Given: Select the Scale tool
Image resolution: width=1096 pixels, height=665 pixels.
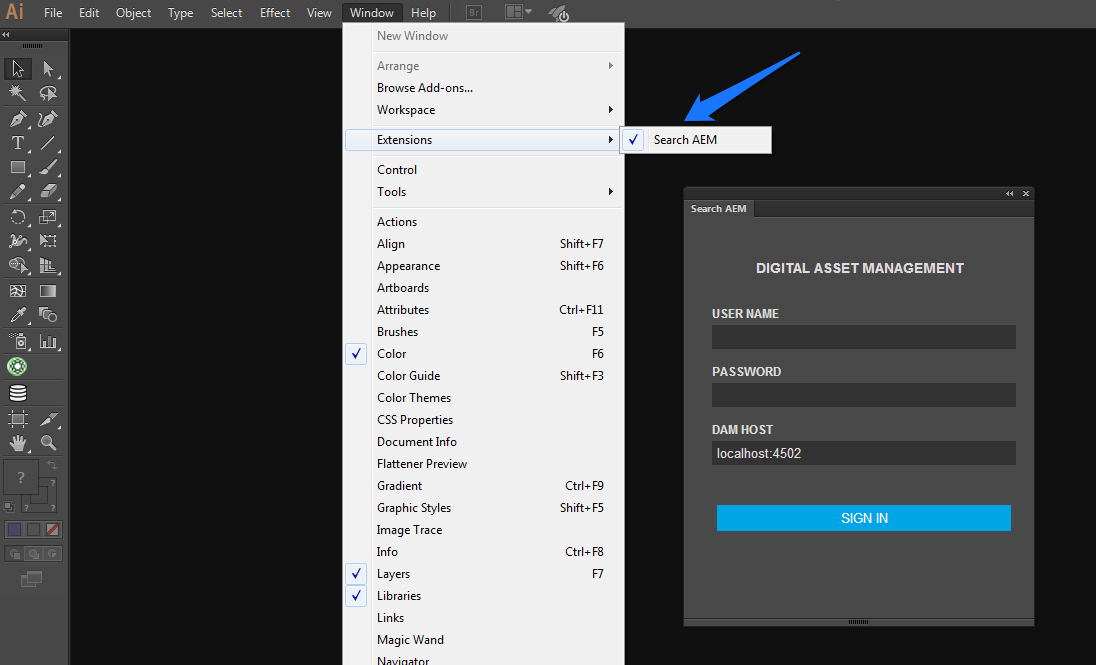Looking at the screenshot, I should [x=48, y=217].
